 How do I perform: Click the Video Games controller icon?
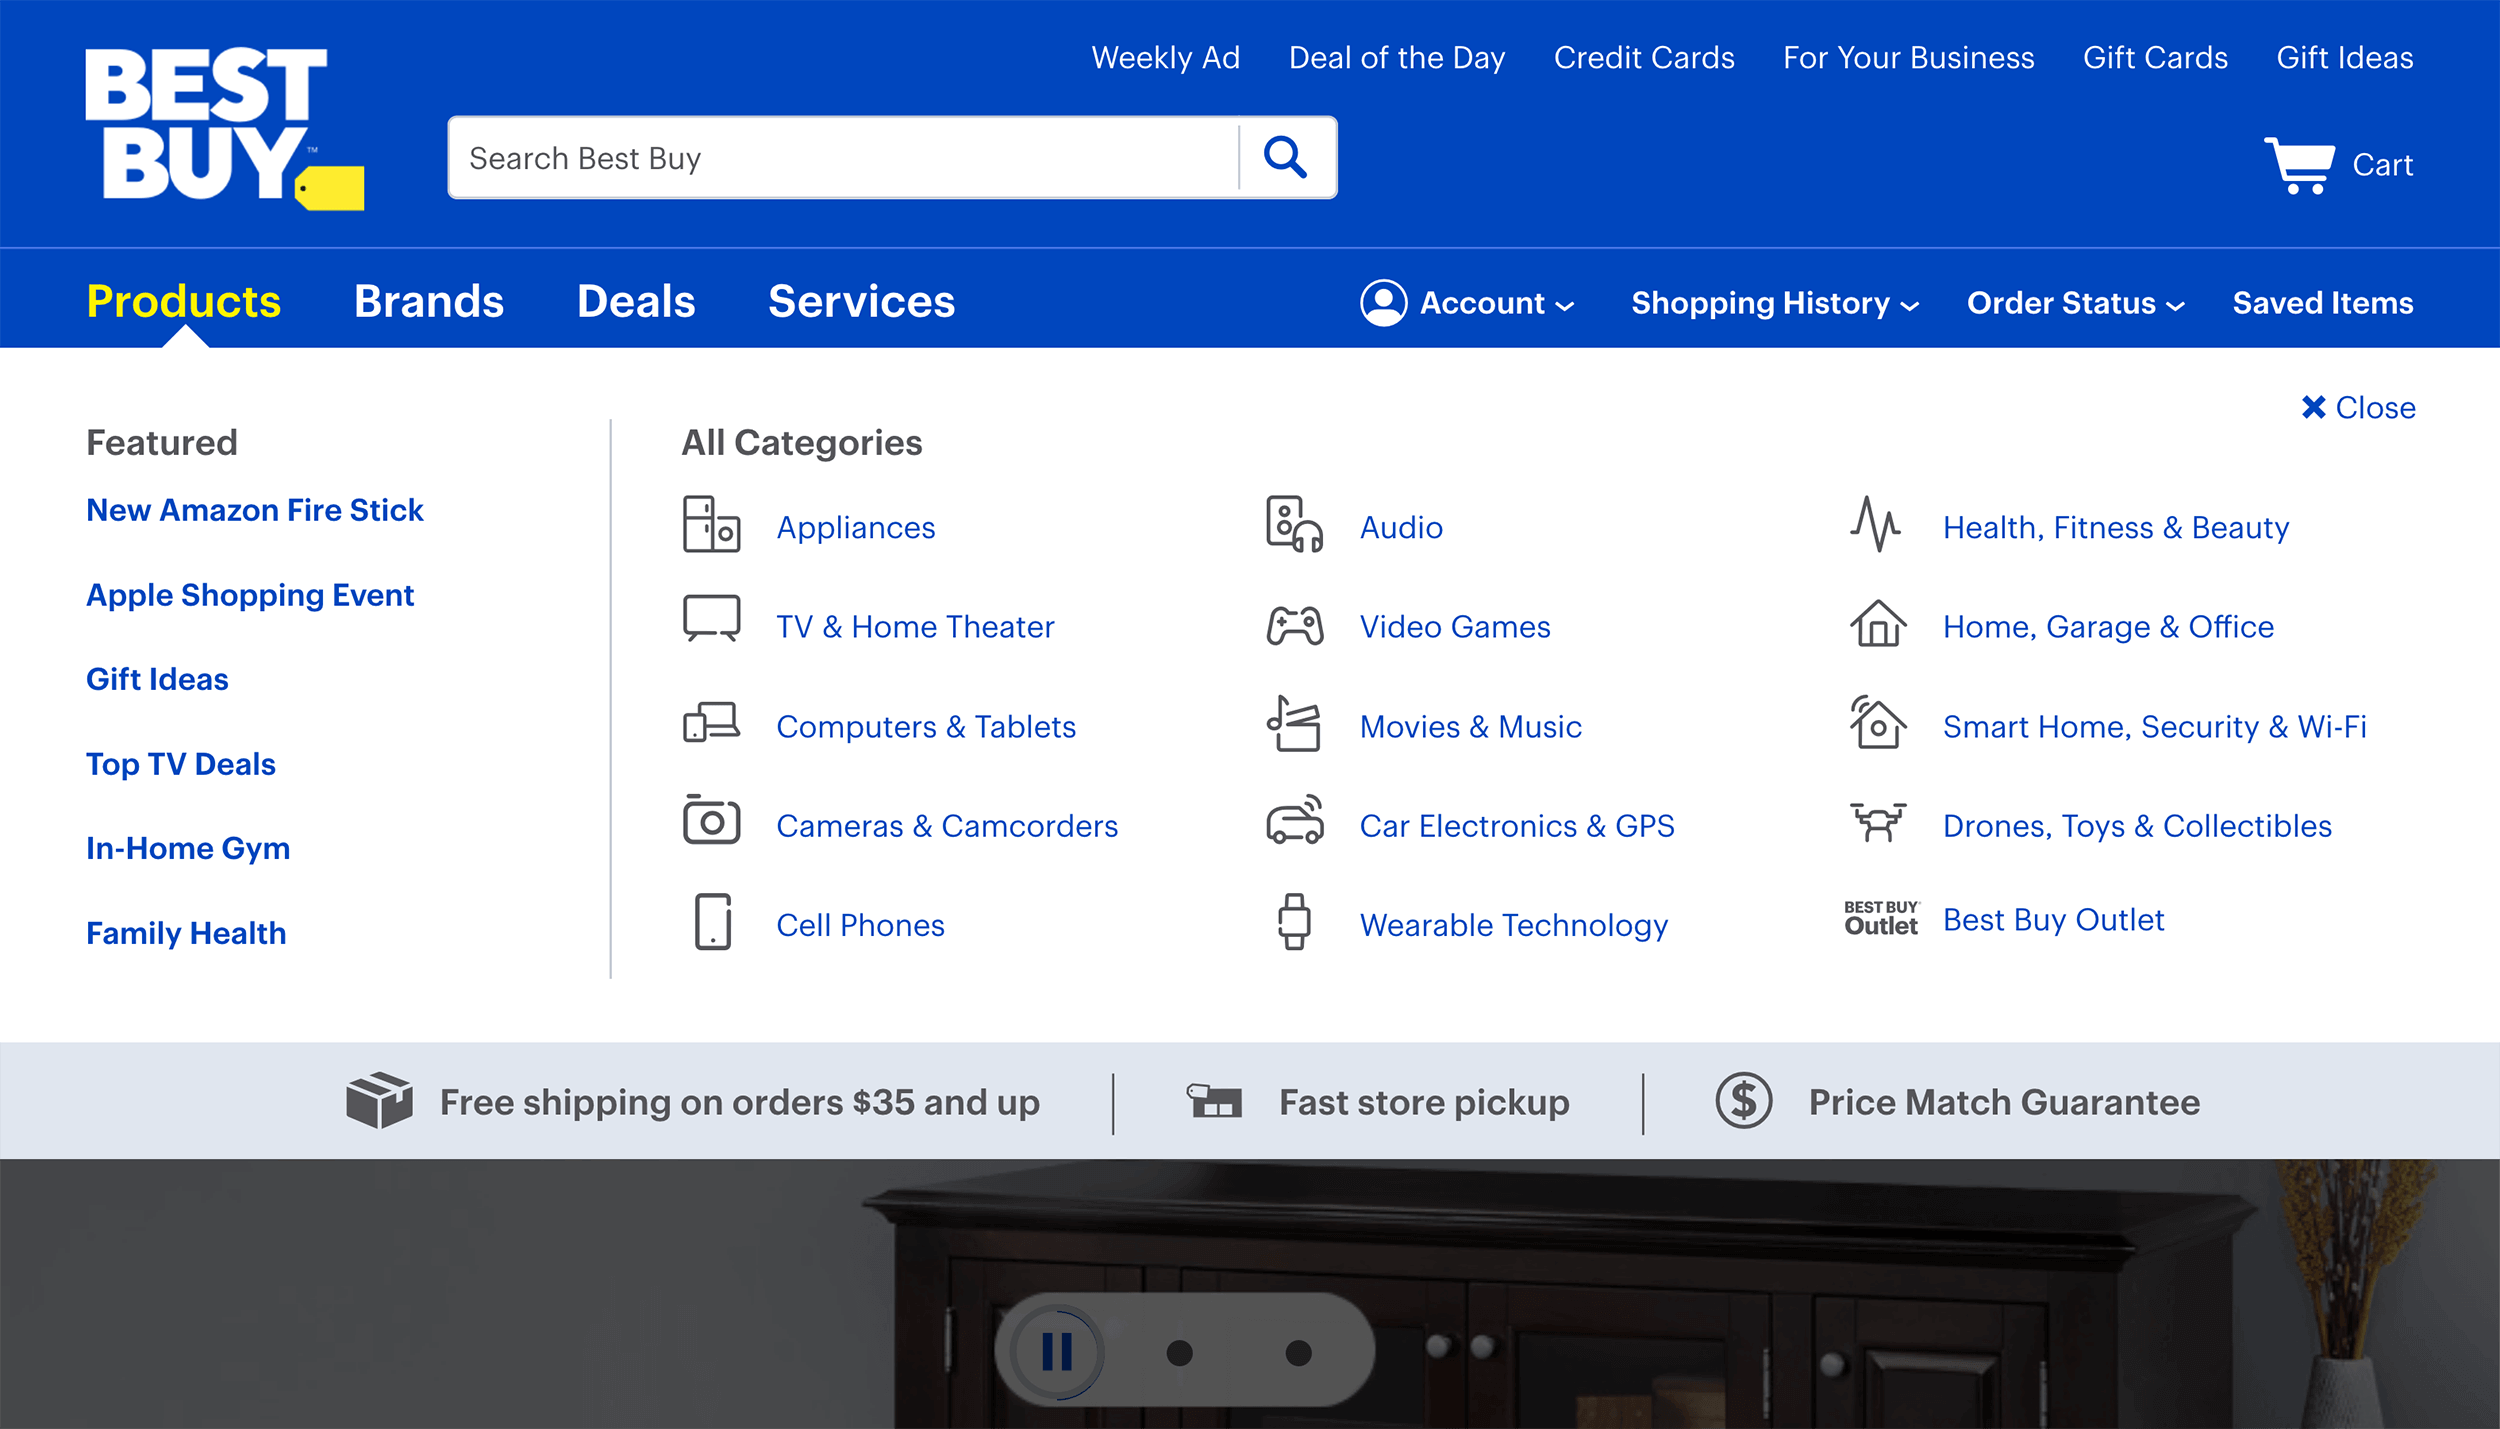coord(1293,623)
